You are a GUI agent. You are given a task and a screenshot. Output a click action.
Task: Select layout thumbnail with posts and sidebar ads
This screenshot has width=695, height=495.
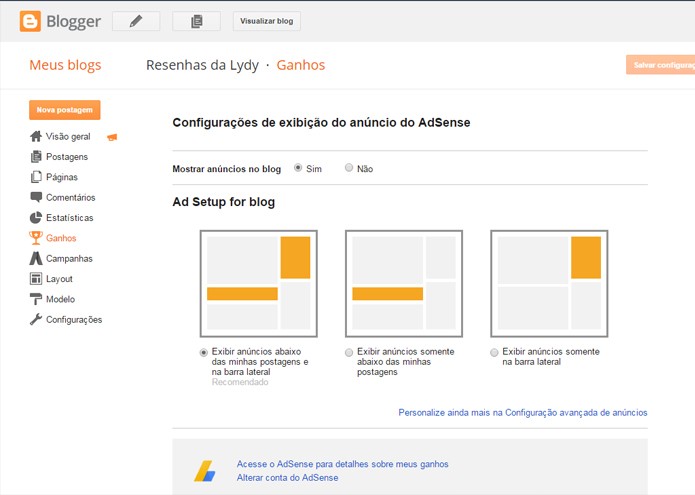[x=259, y=284]
